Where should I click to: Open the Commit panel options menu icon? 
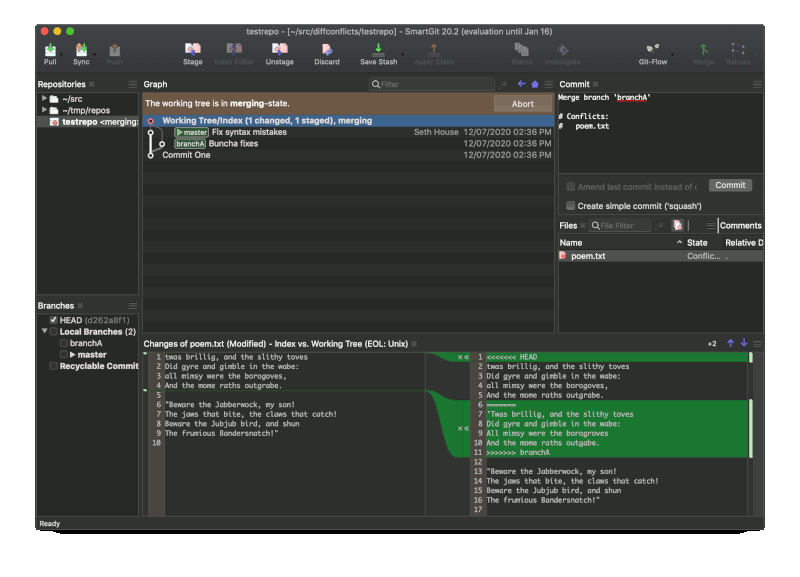(x=757, y=84)
